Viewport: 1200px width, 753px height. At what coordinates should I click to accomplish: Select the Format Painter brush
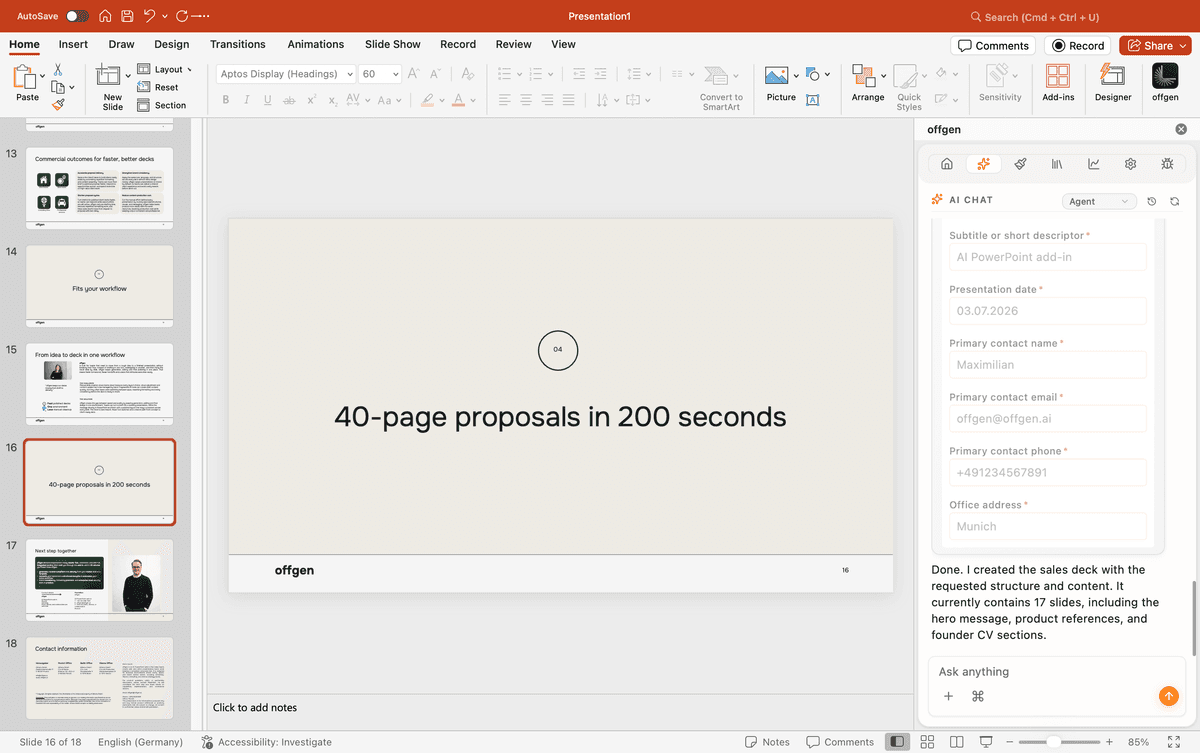tap(58, 104)
